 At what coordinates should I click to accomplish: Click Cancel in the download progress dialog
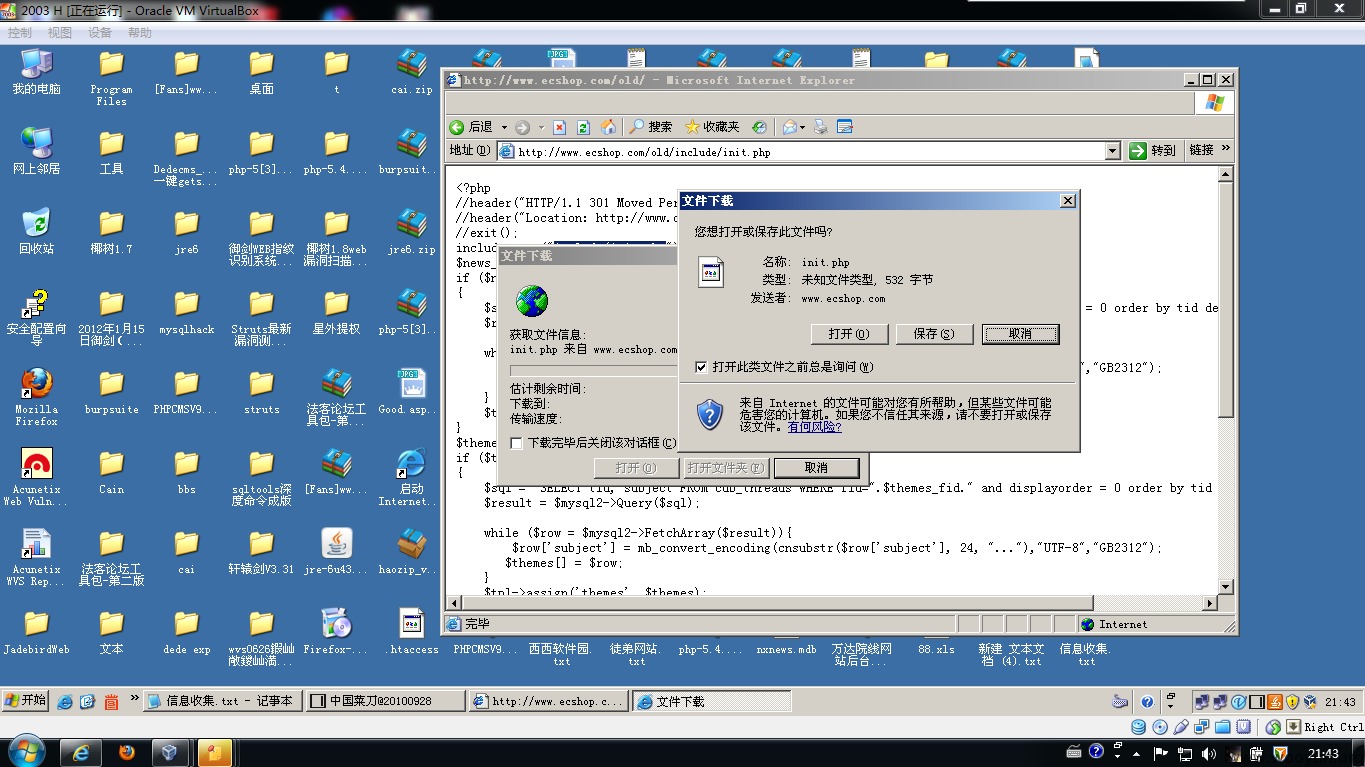[x=816, y=468]
